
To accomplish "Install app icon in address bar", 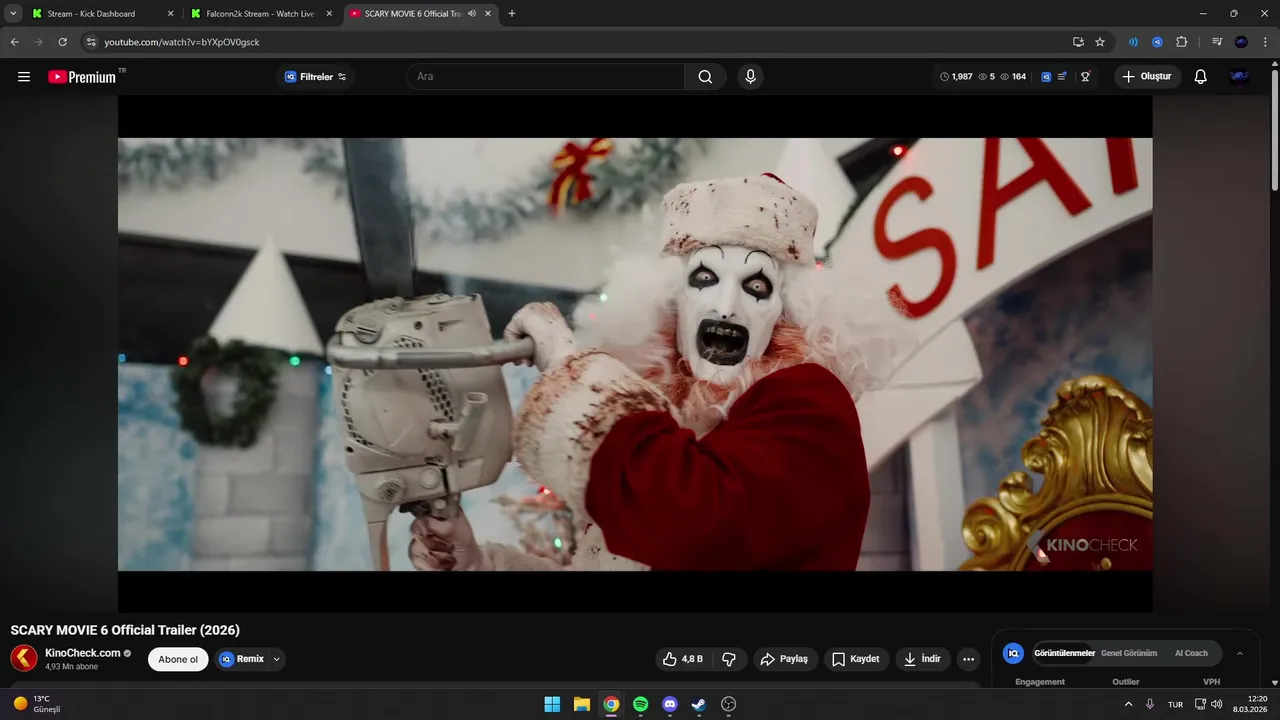I will [x=1078, y=42].
